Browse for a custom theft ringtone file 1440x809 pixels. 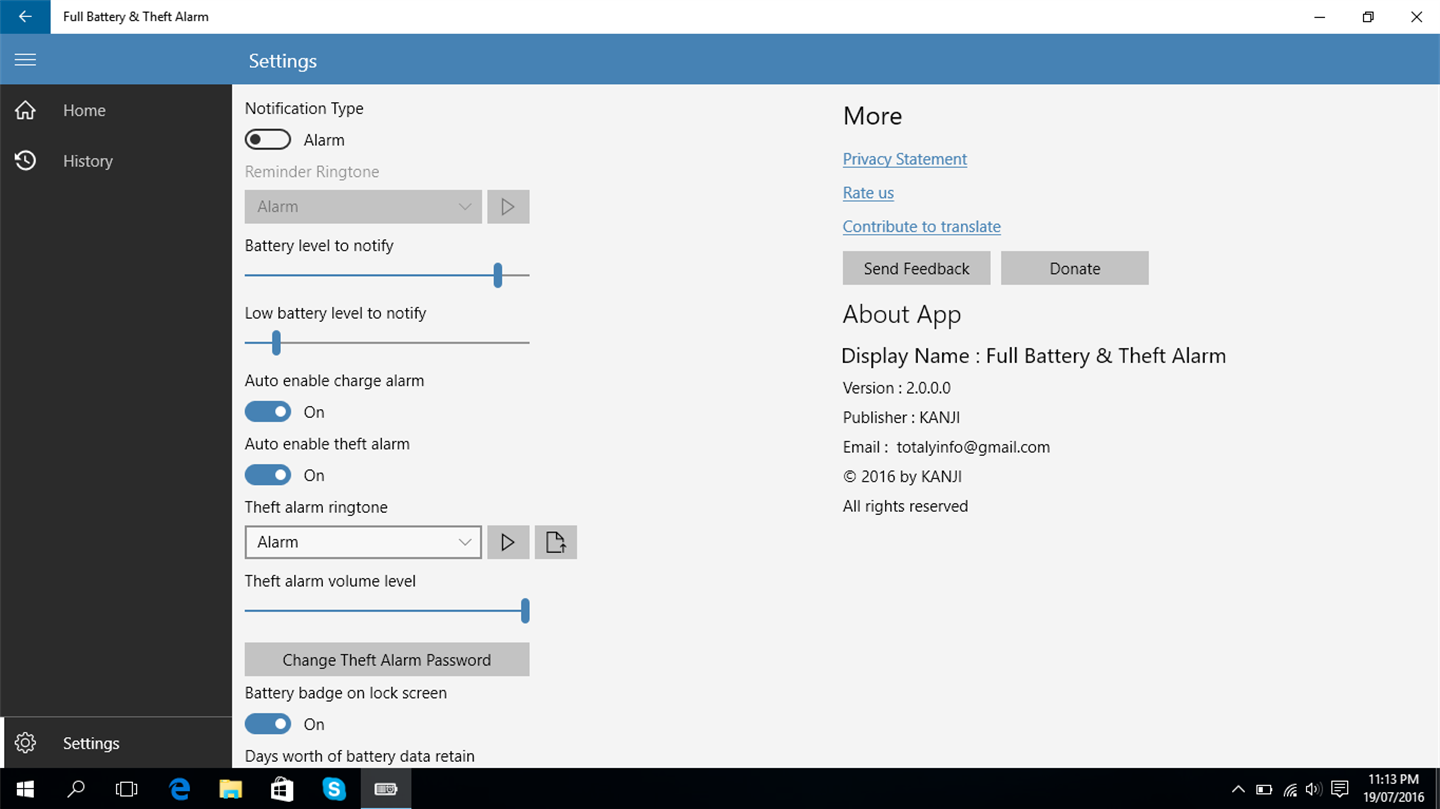click(556, 542)
